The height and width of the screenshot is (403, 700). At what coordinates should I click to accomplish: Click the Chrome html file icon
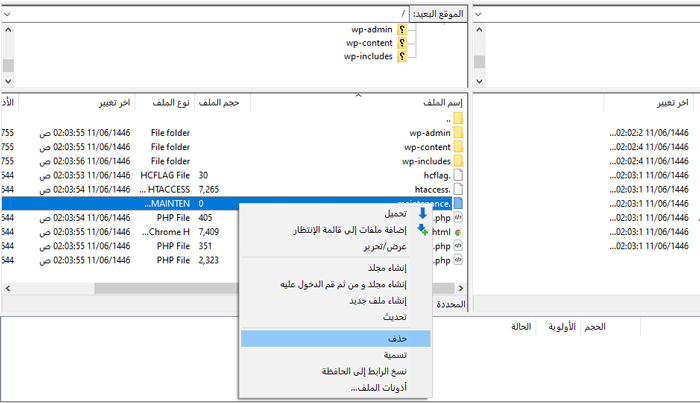pos(458,232)
